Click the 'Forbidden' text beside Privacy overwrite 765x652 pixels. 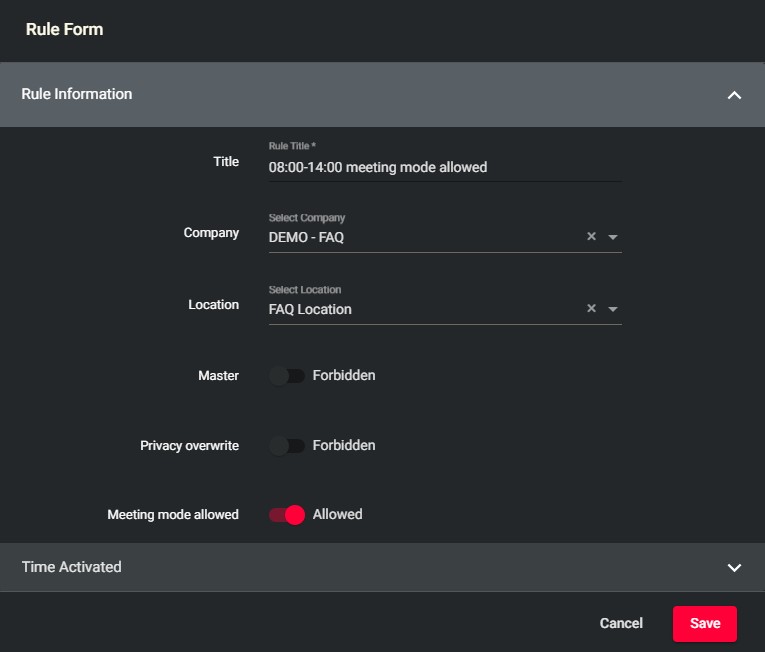[x=344, y=446]
